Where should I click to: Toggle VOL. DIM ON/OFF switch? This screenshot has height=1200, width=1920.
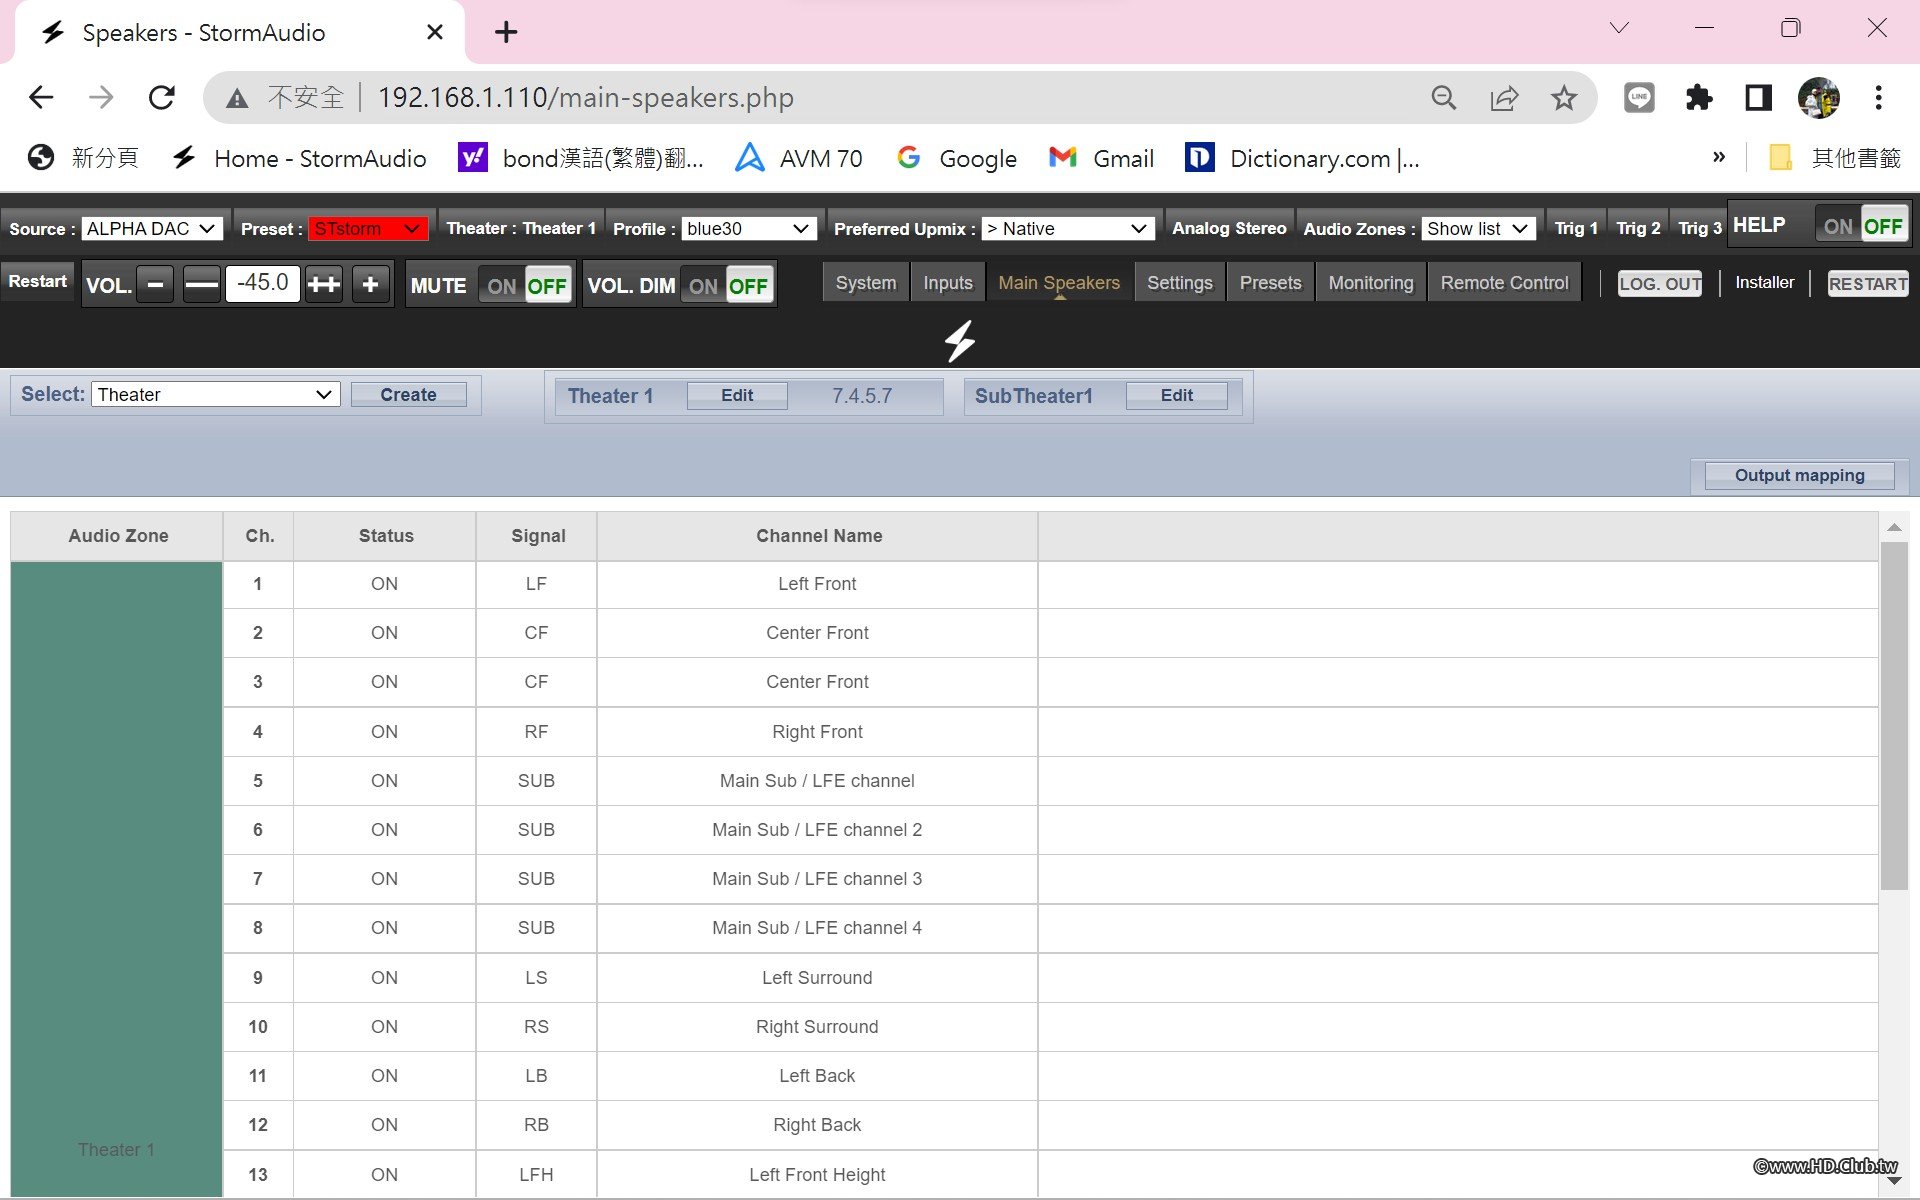click(x=727, y=286)
